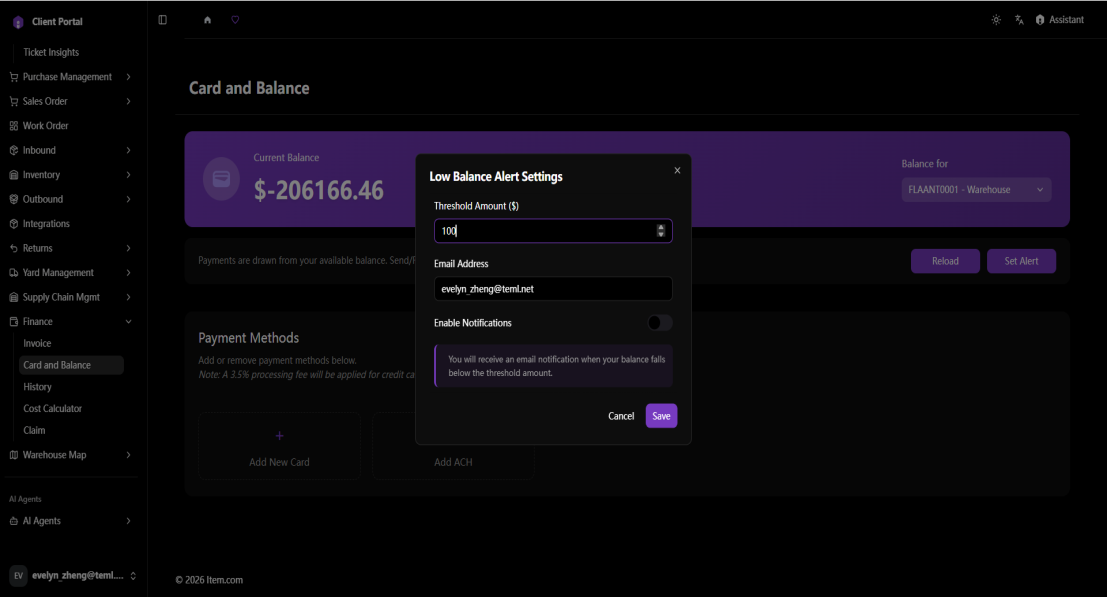The height and width of the screenshot is (597, 1107).
Task: Click the Work Order grid icon
Action: click(13, 126)
